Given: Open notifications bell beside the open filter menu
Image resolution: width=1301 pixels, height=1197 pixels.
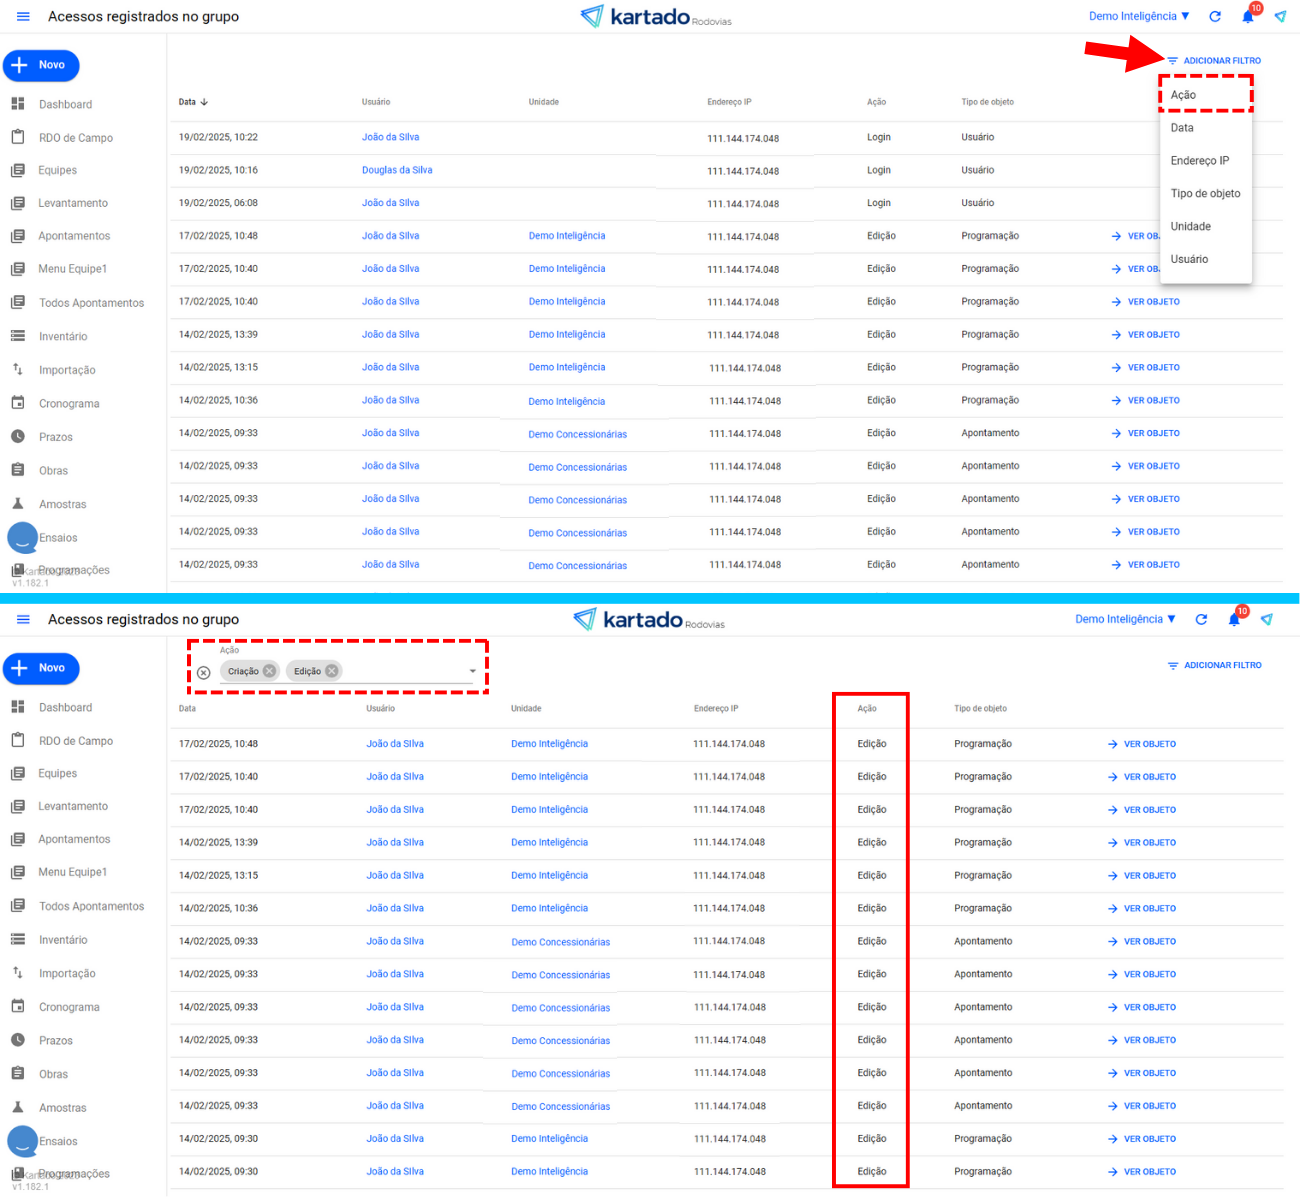Looking at the screenshot, I should coord(1248,17).
